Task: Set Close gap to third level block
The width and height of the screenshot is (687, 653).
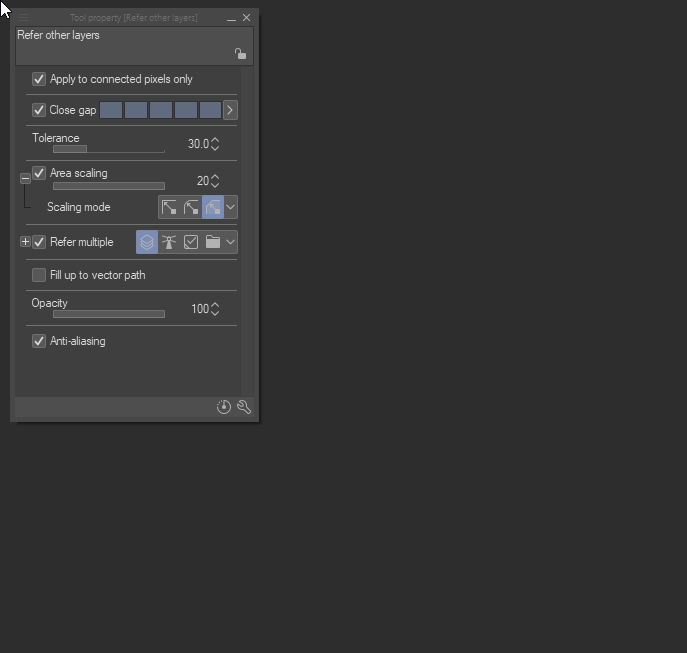Action: 161,110
